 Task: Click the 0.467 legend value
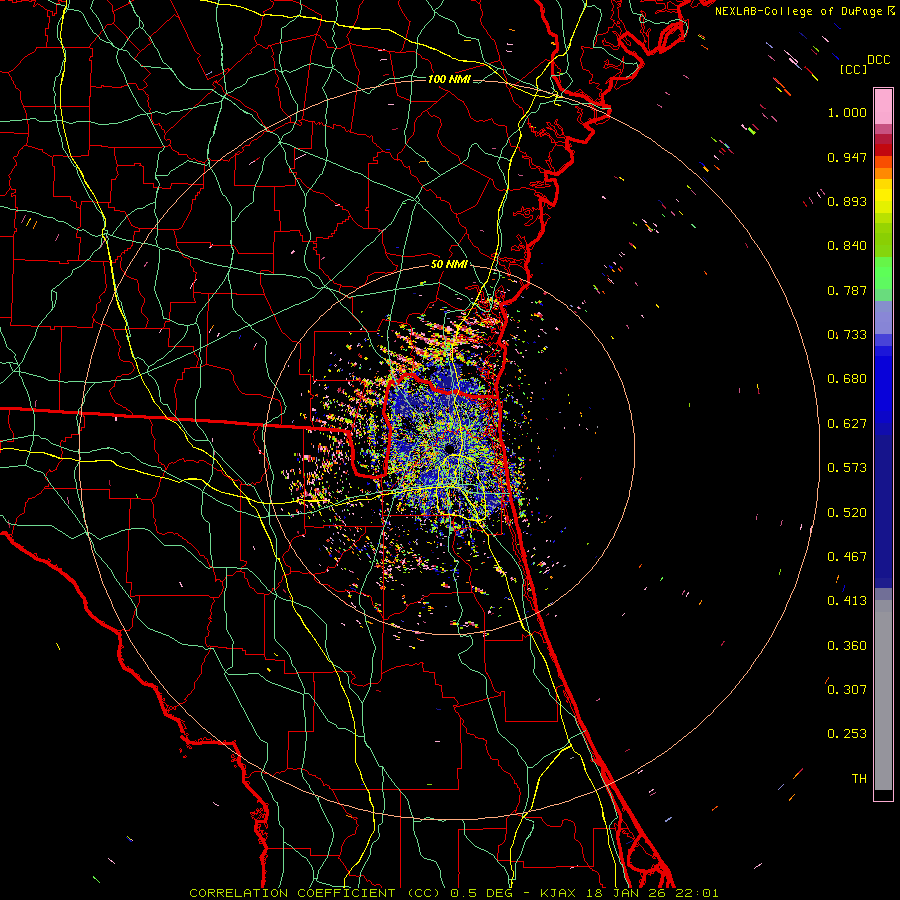[847, 557]
